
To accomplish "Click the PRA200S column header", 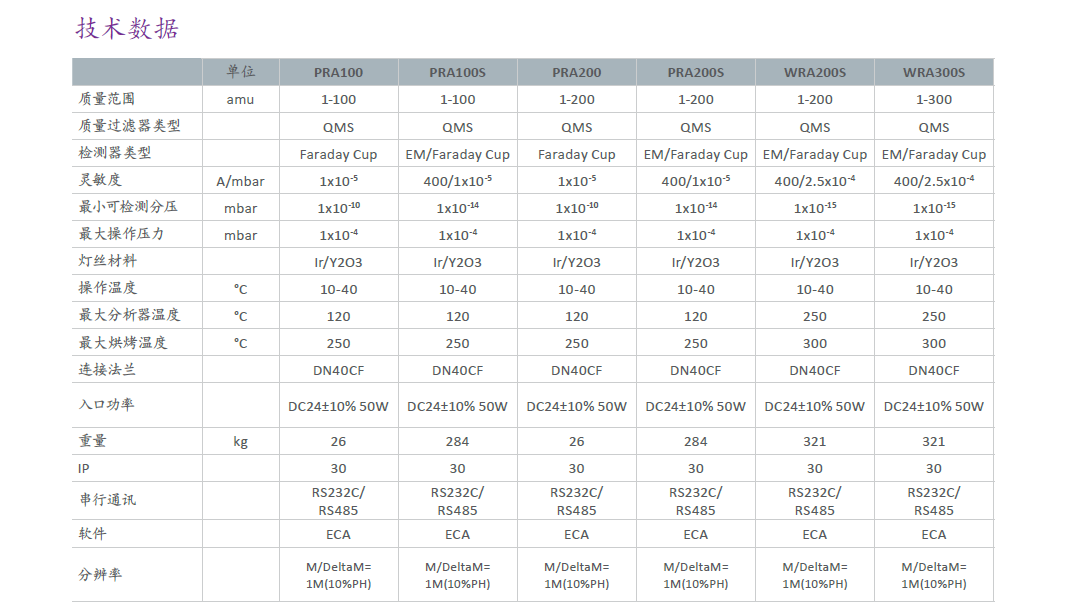I will [x=695, y=72].
